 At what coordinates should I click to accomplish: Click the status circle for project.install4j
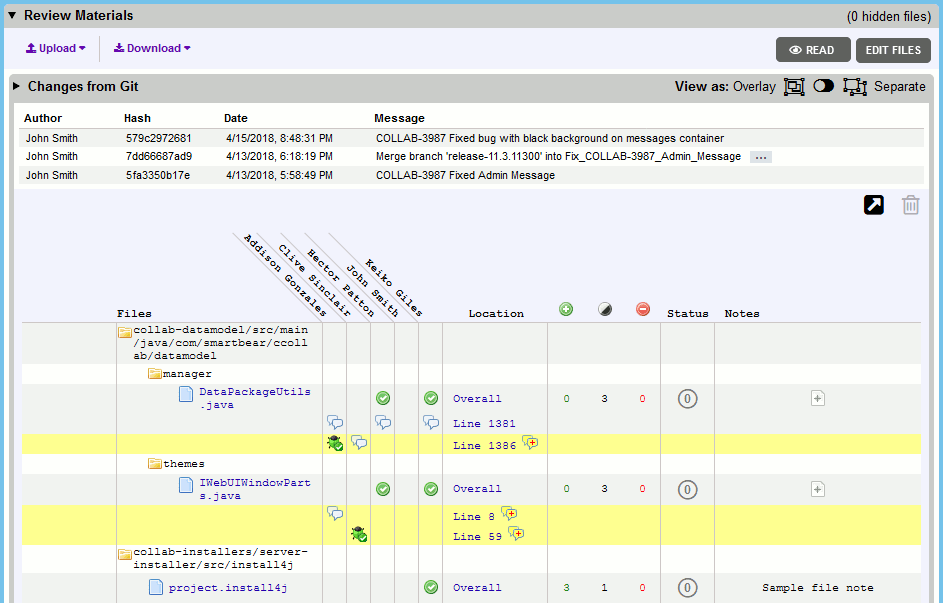point(687,587)
